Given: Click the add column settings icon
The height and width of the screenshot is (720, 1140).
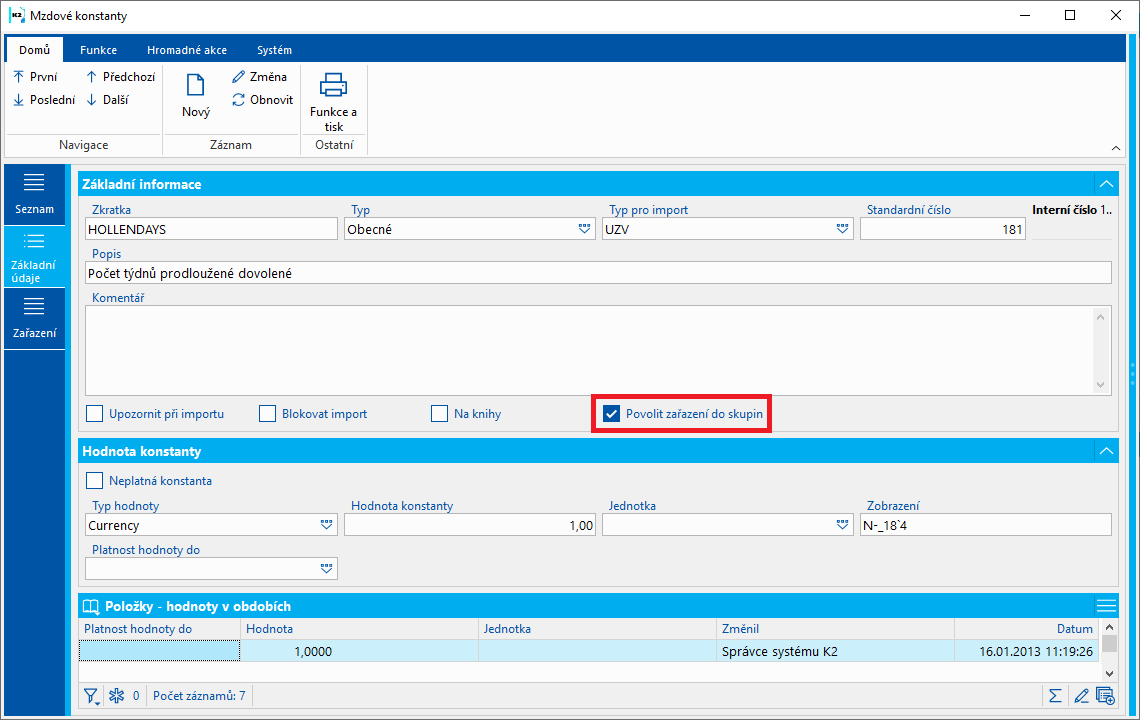Looking at the screenshot, I should (x=1105, y=696).
